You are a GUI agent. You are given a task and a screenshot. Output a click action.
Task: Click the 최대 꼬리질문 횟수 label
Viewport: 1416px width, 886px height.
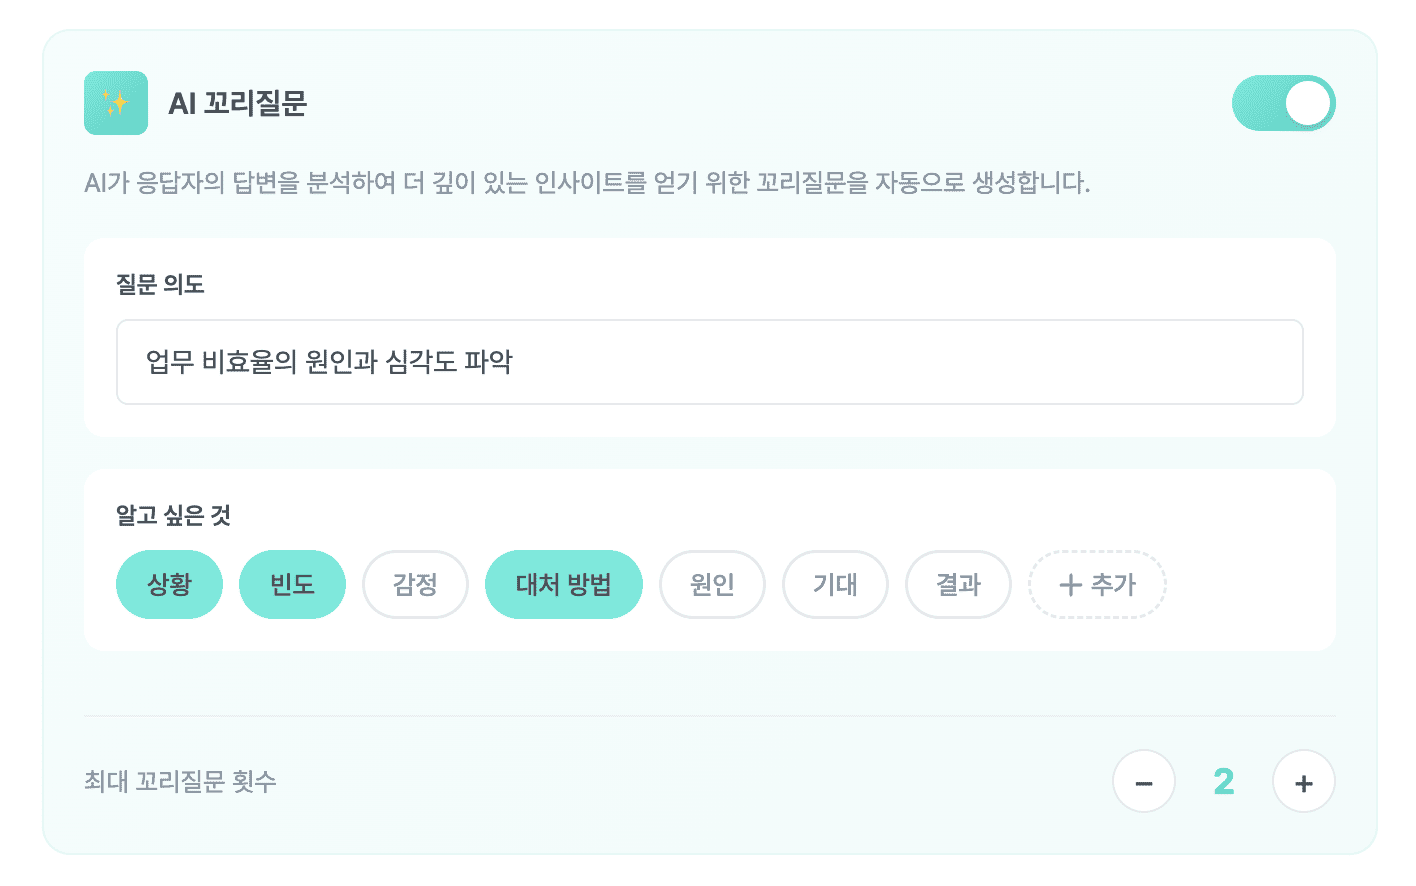click(180, 781)
